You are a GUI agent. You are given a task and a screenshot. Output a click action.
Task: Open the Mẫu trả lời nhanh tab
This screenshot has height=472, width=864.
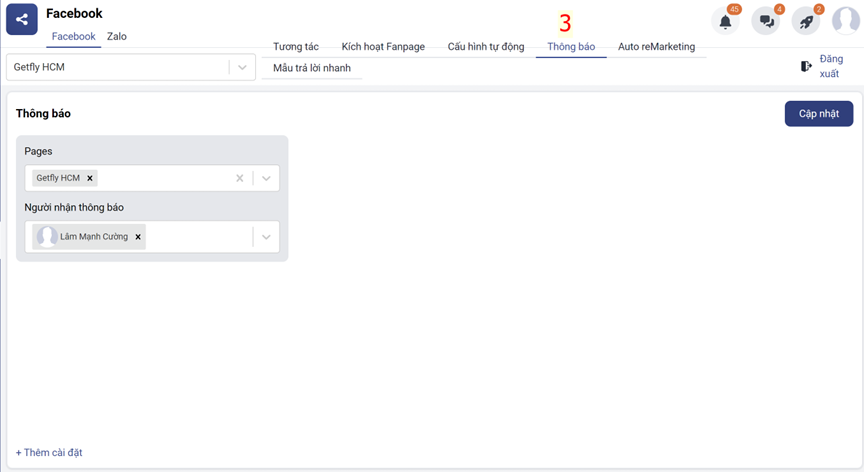[312, 68]
